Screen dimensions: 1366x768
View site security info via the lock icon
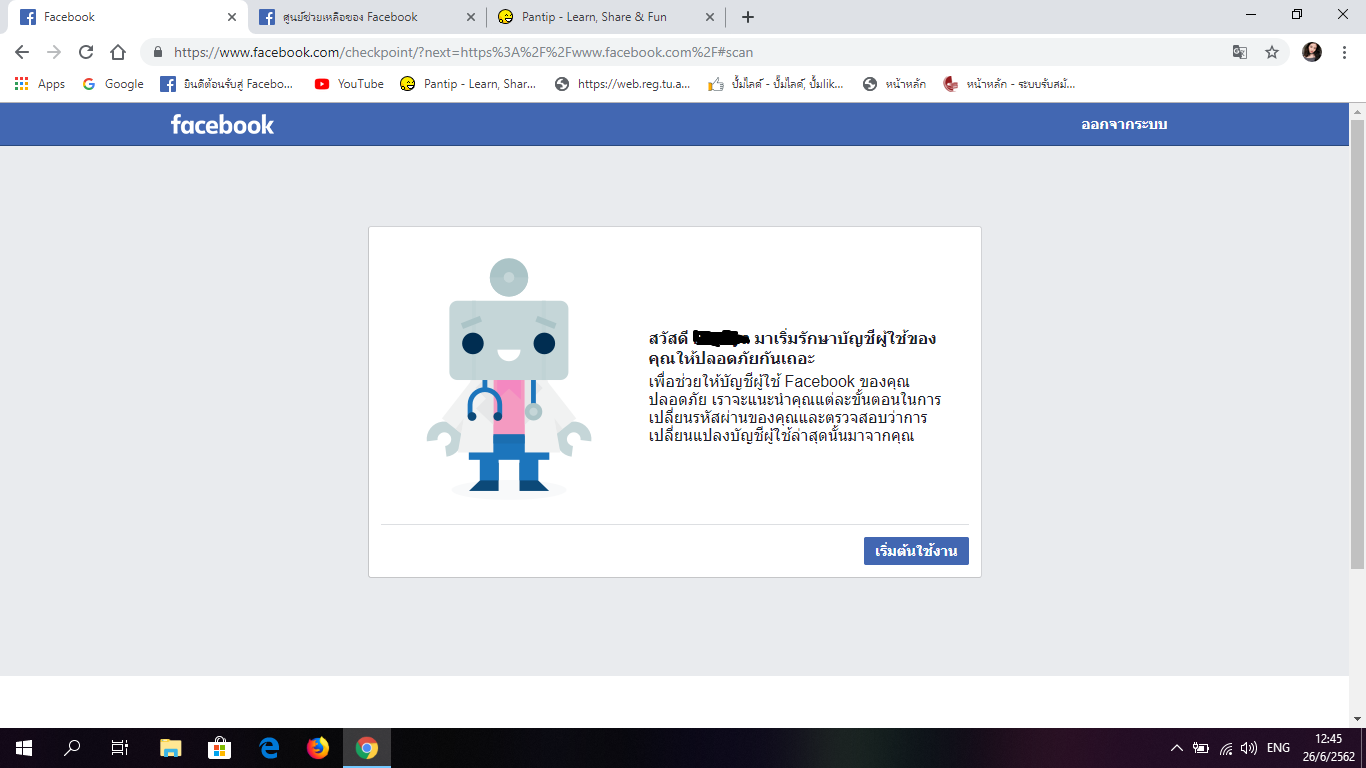[x=157, y=52]
